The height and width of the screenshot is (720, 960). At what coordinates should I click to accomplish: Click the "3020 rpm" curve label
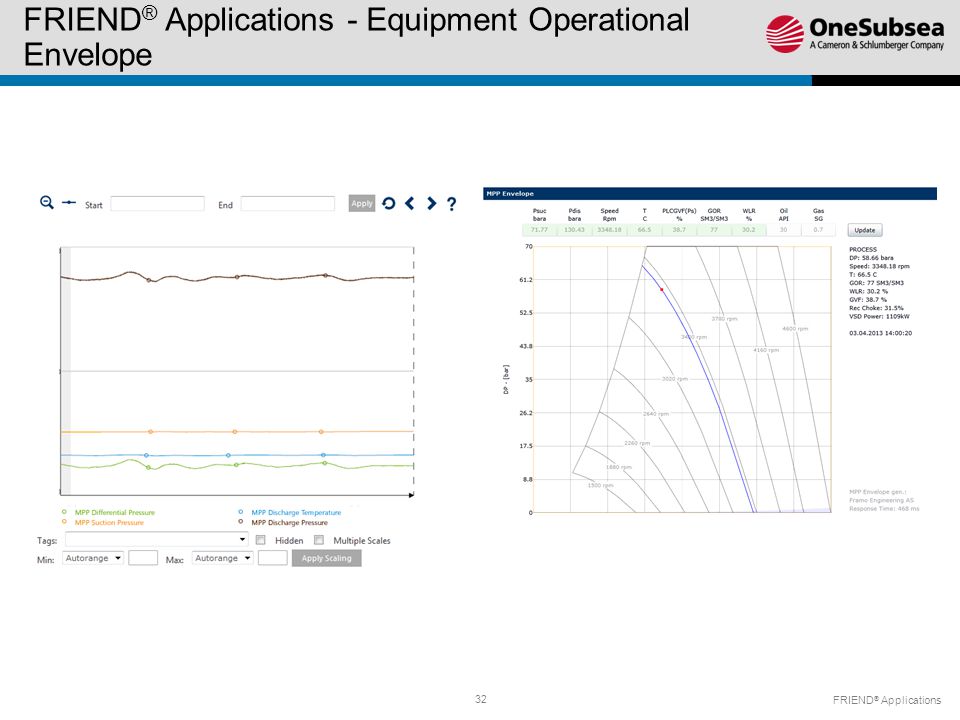675,379
